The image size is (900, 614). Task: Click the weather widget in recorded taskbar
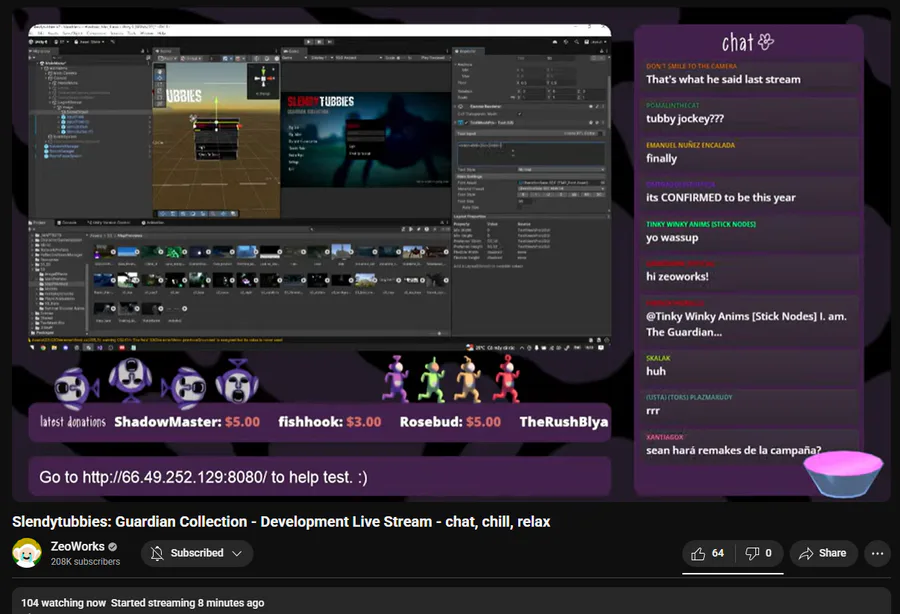[490, 347]
